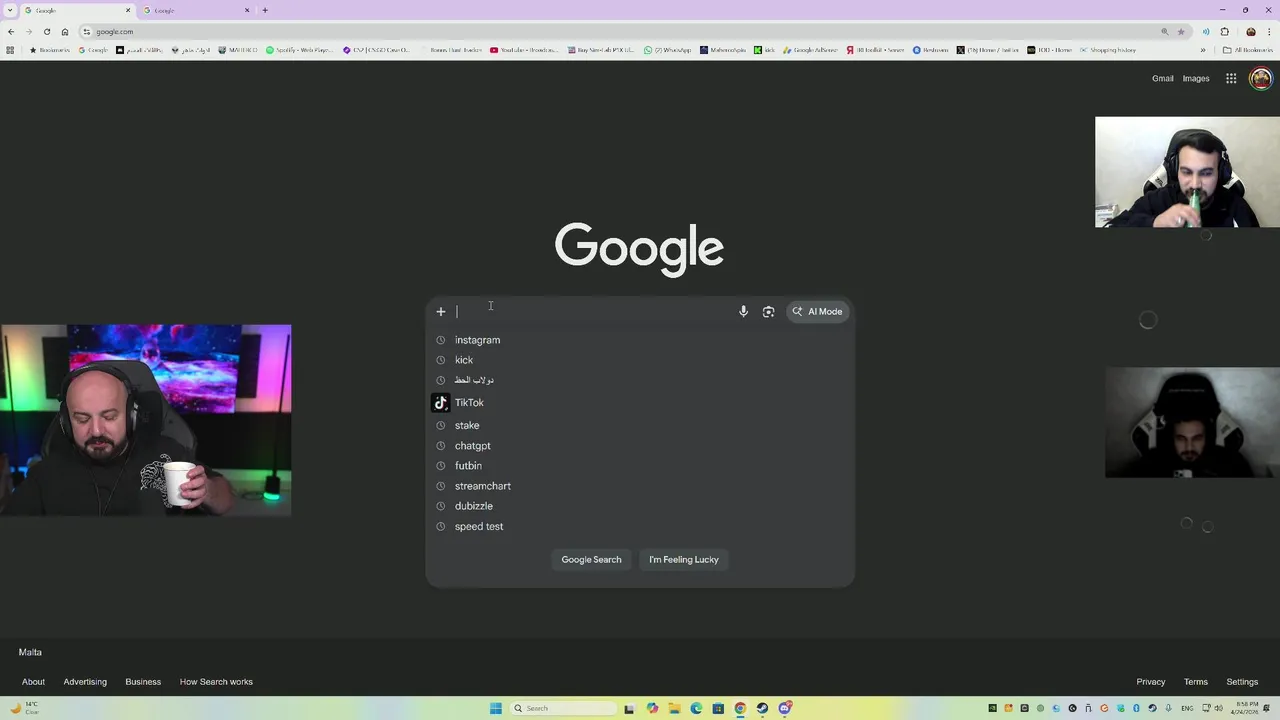1280x720 pixels.
Task: Select the dubizzle suggestion
Action: coord(640,506)
